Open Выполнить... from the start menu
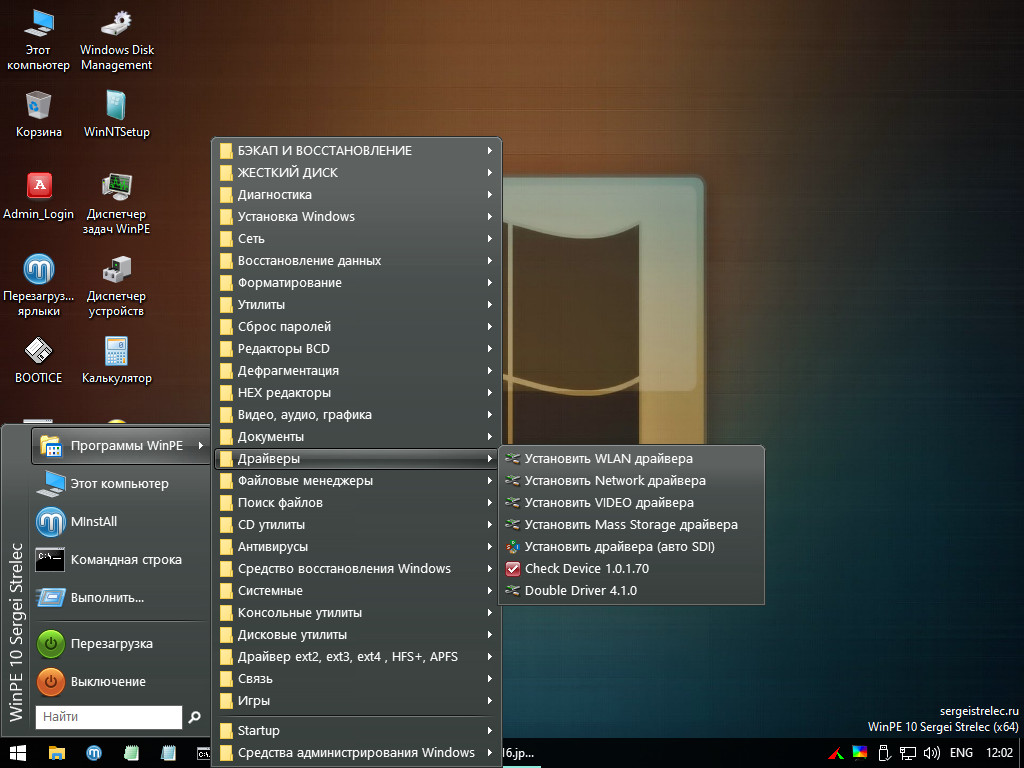Viewport: 1024px width, 768px height. coord(122,598)
